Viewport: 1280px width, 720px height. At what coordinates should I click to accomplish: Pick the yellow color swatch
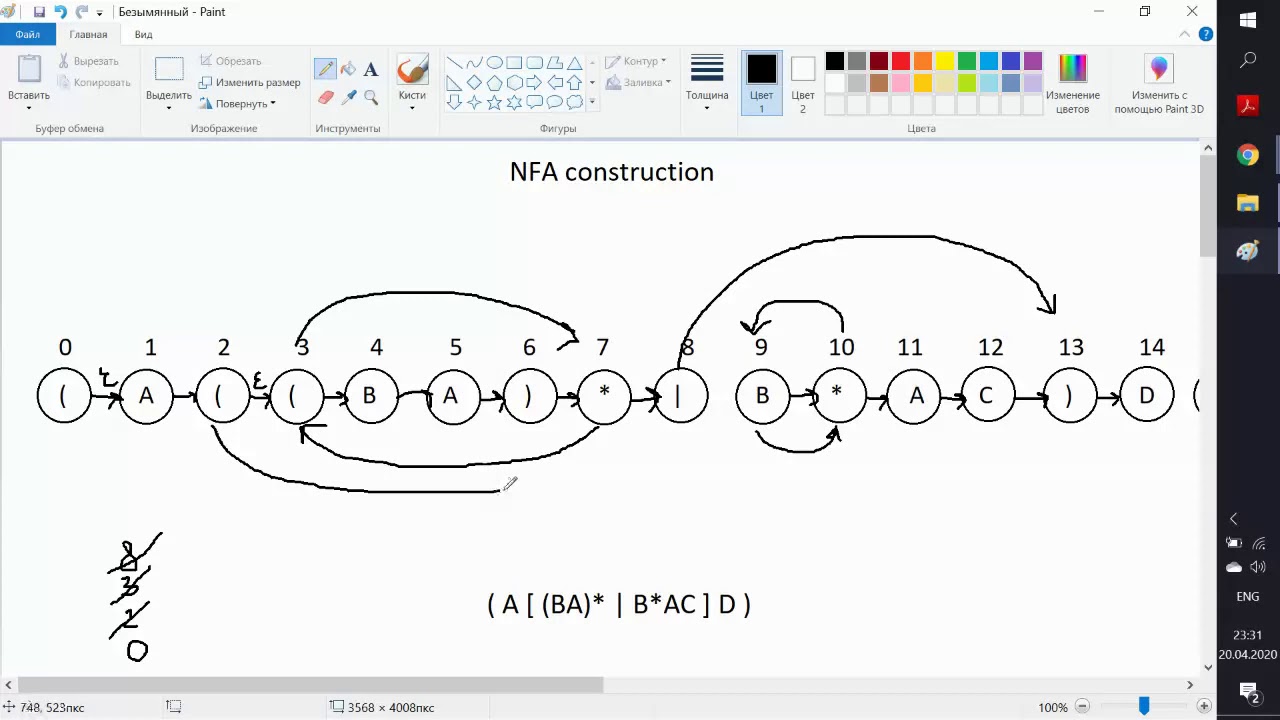coord(944,61)
